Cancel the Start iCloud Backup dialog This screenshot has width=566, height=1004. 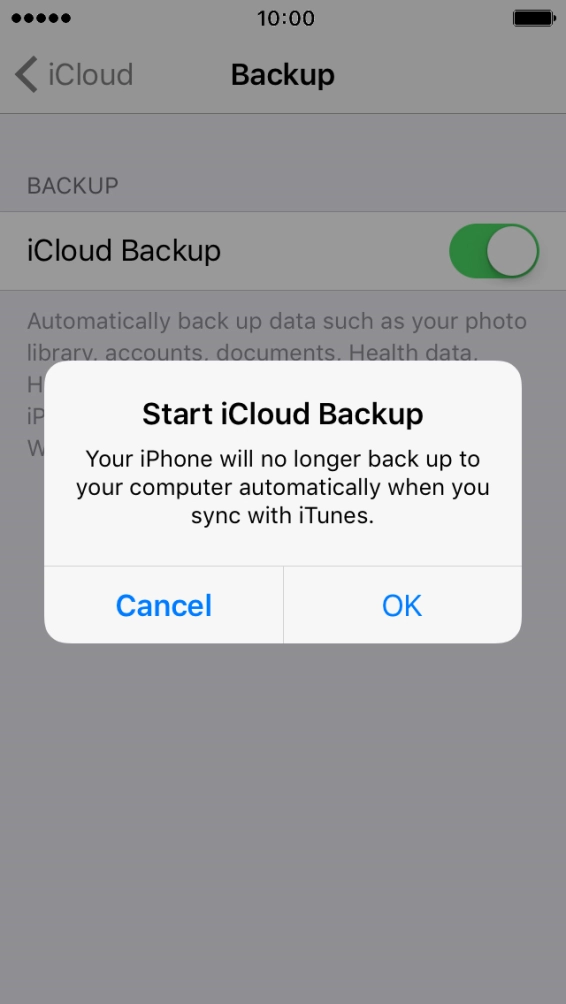pyautogui.click(x=163, y=605)
